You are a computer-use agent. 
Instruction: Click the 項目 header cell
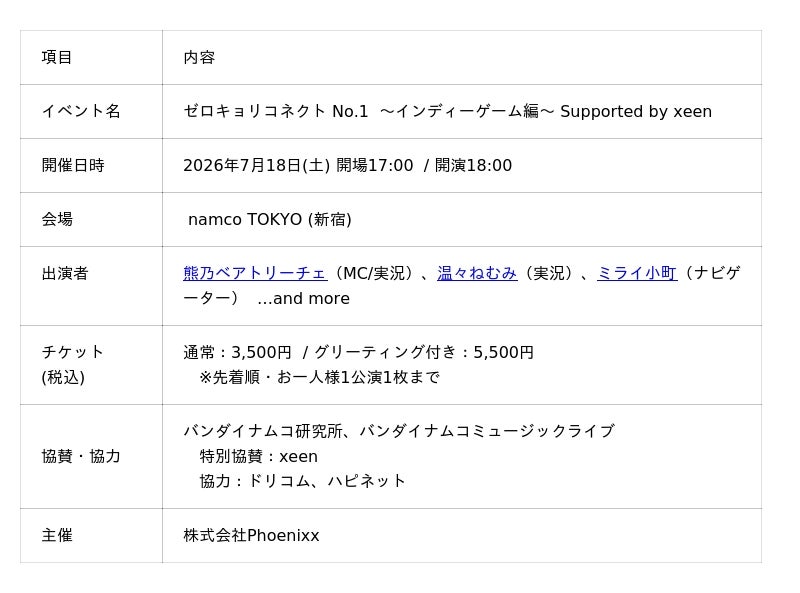click(91, 57)
